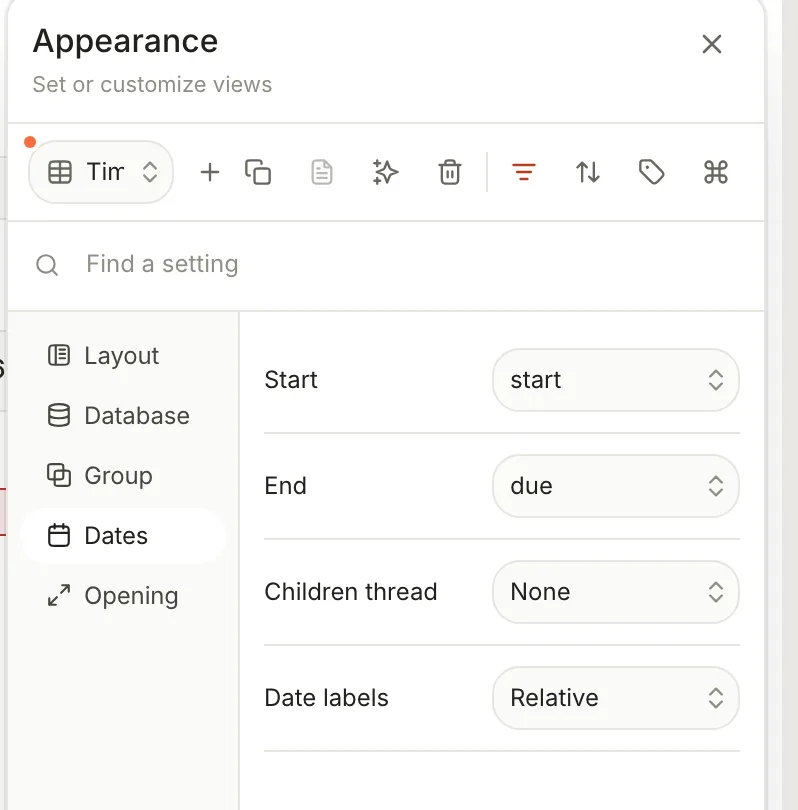Click the 'Set or customize views' subtitle
Screen dimensions: 798x810
(152, 84)
